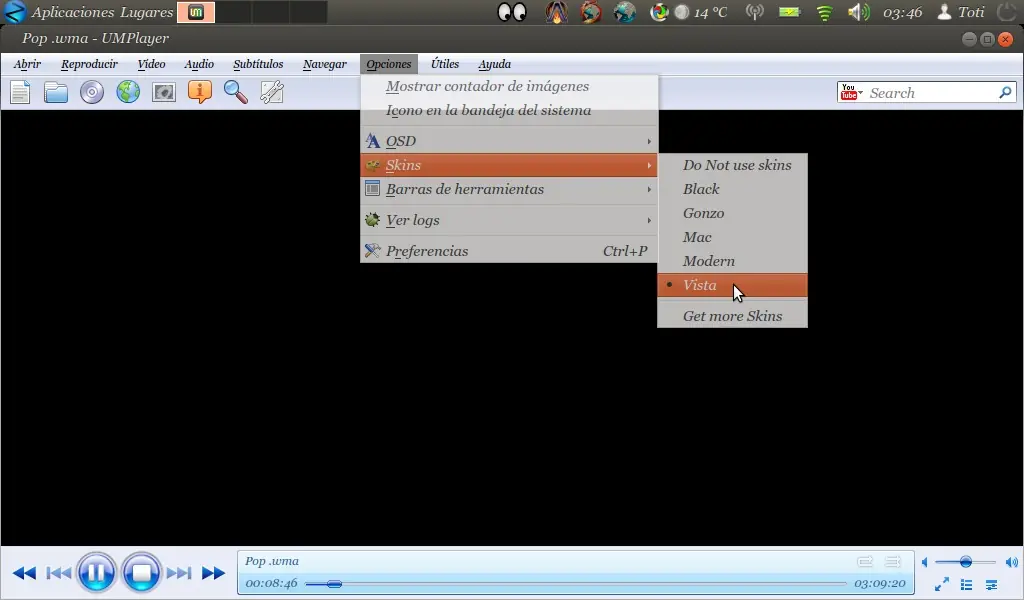Click Get more Skins
1024x600 pixels.
pyautogui.click(x=732, y=316)
